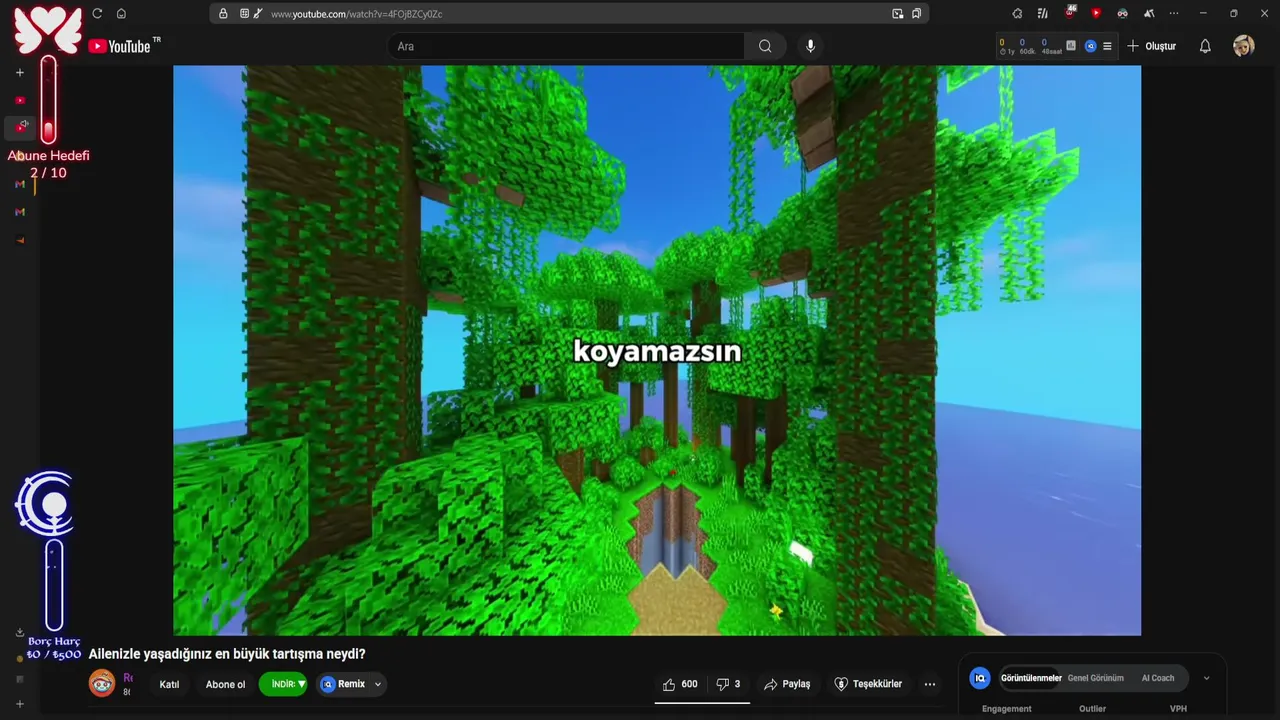Click the browser extensions puzzle icon
Viewport: 1280px width, 720px height.
pyautogui.click(x=1017, y=14)
